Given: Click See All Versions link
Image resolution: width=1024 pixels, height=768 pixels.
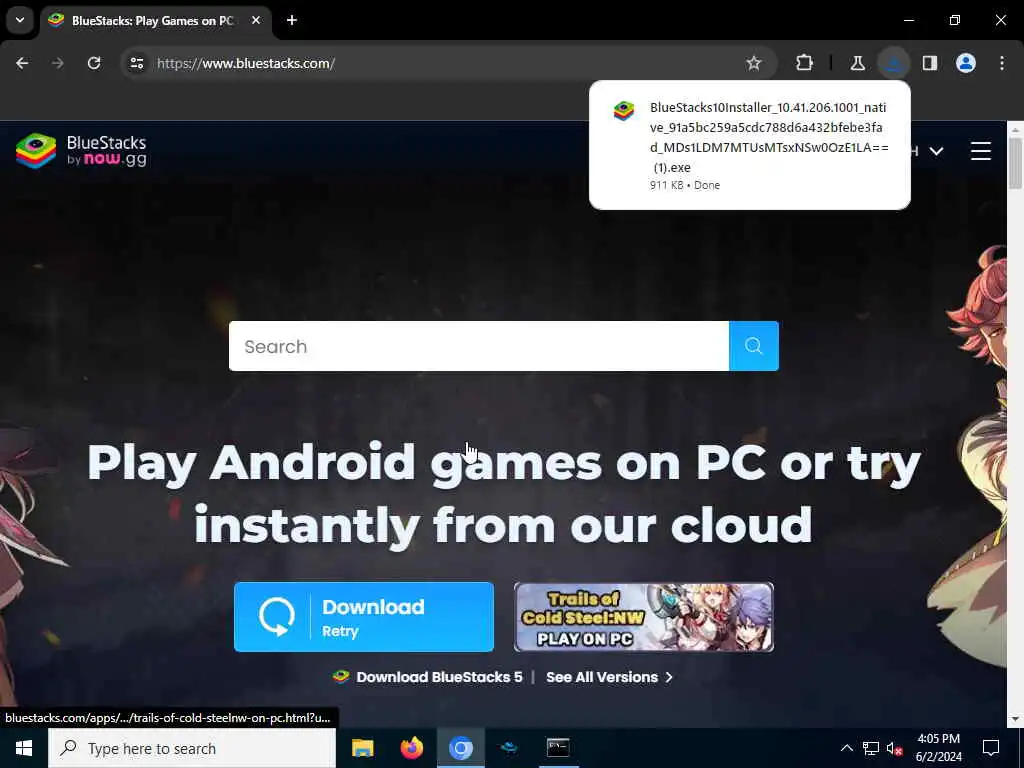Looking at the screenshot, I should tap(609, 677).
